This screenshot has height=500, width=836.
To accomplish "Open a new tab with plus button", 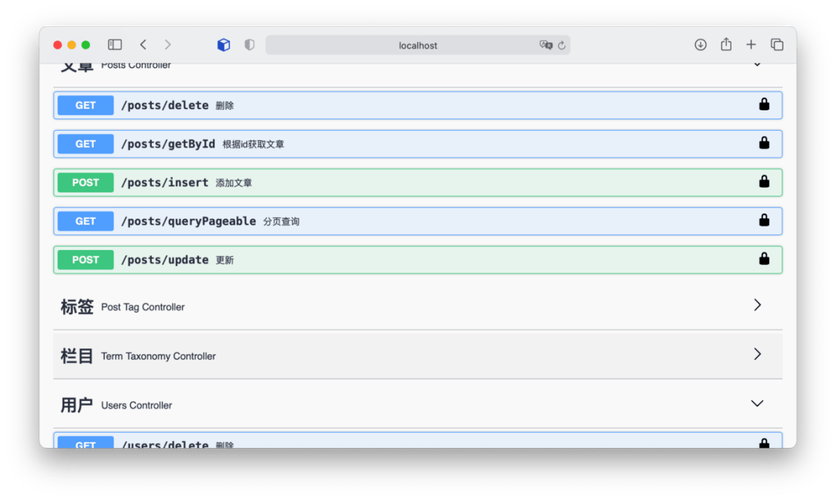I will pyautogui.click(x=751, y=45).
